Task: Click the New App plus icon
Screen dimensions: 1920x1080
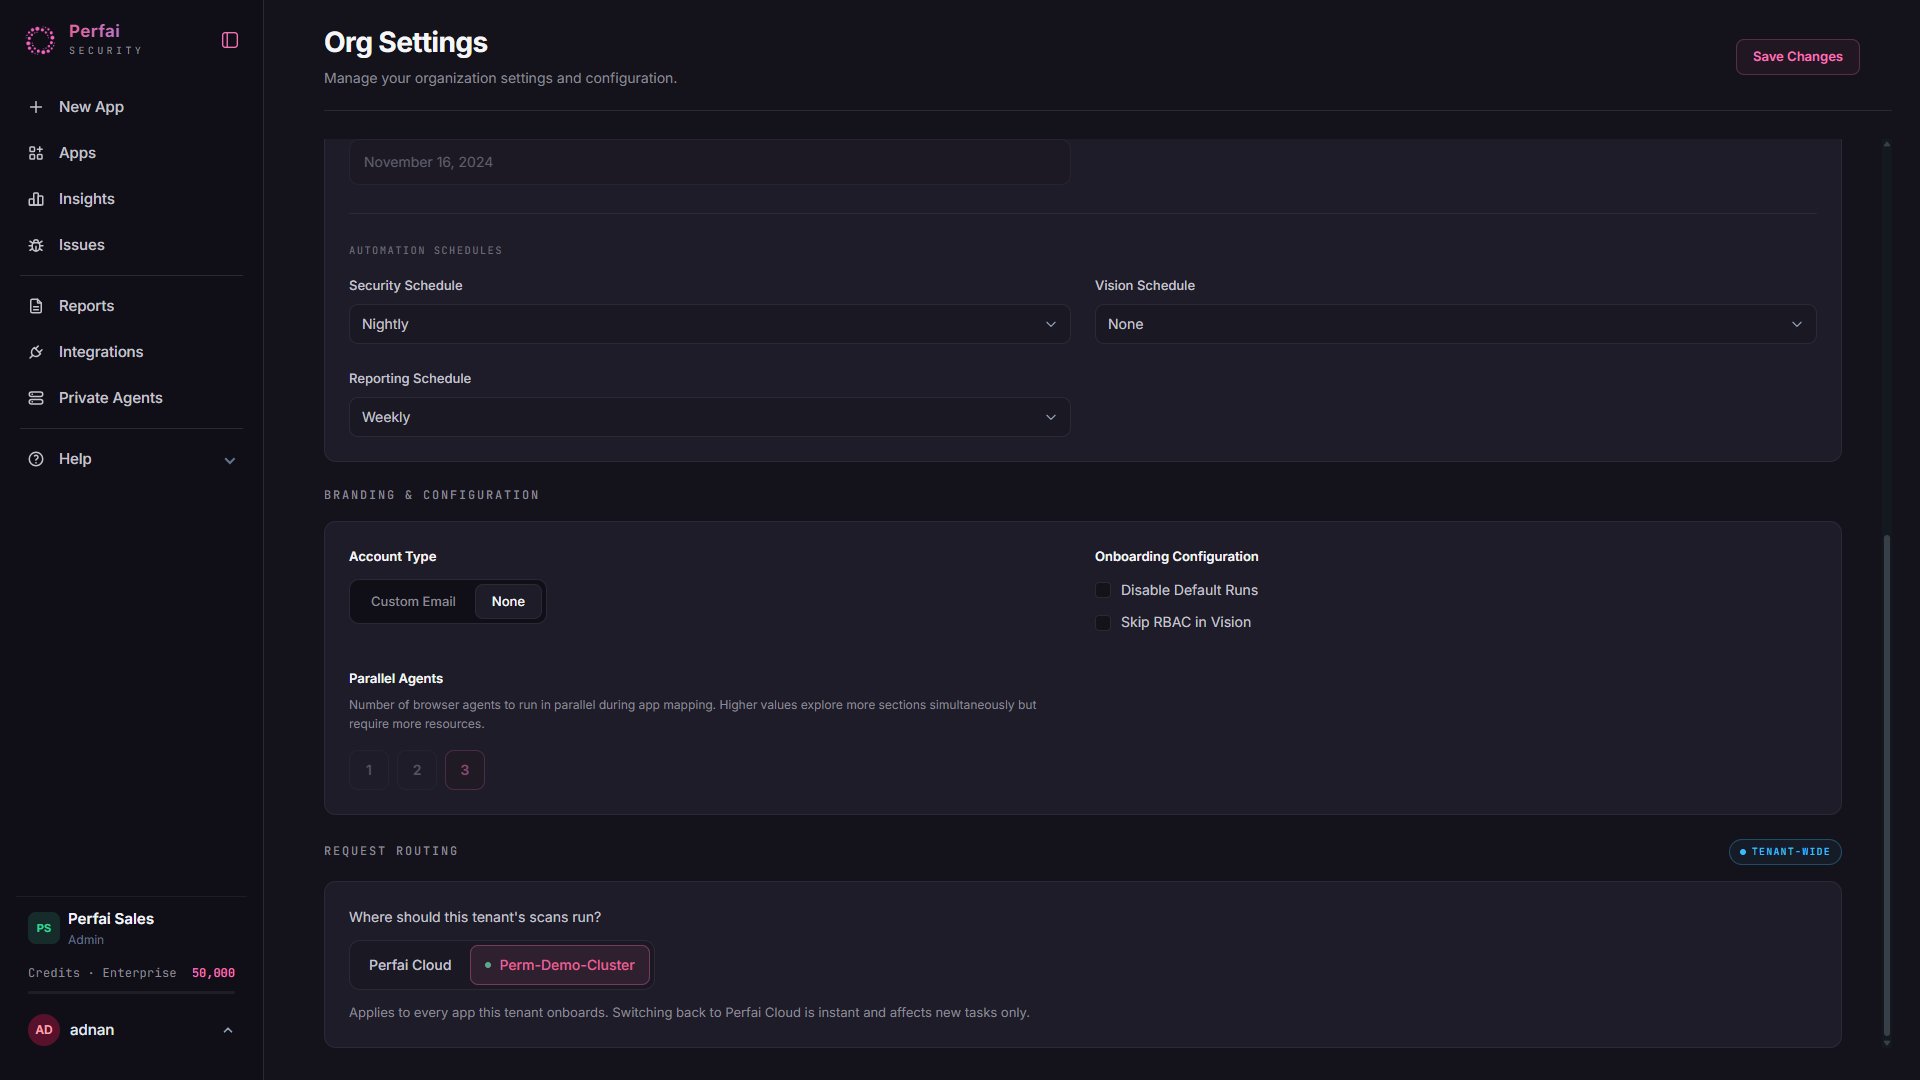Action: coord(36,107)
